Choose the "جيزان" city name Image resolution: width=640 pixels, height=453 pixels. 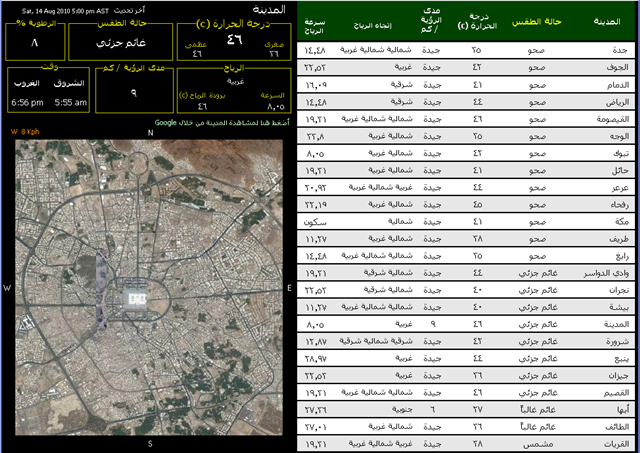tap(618, 376)
